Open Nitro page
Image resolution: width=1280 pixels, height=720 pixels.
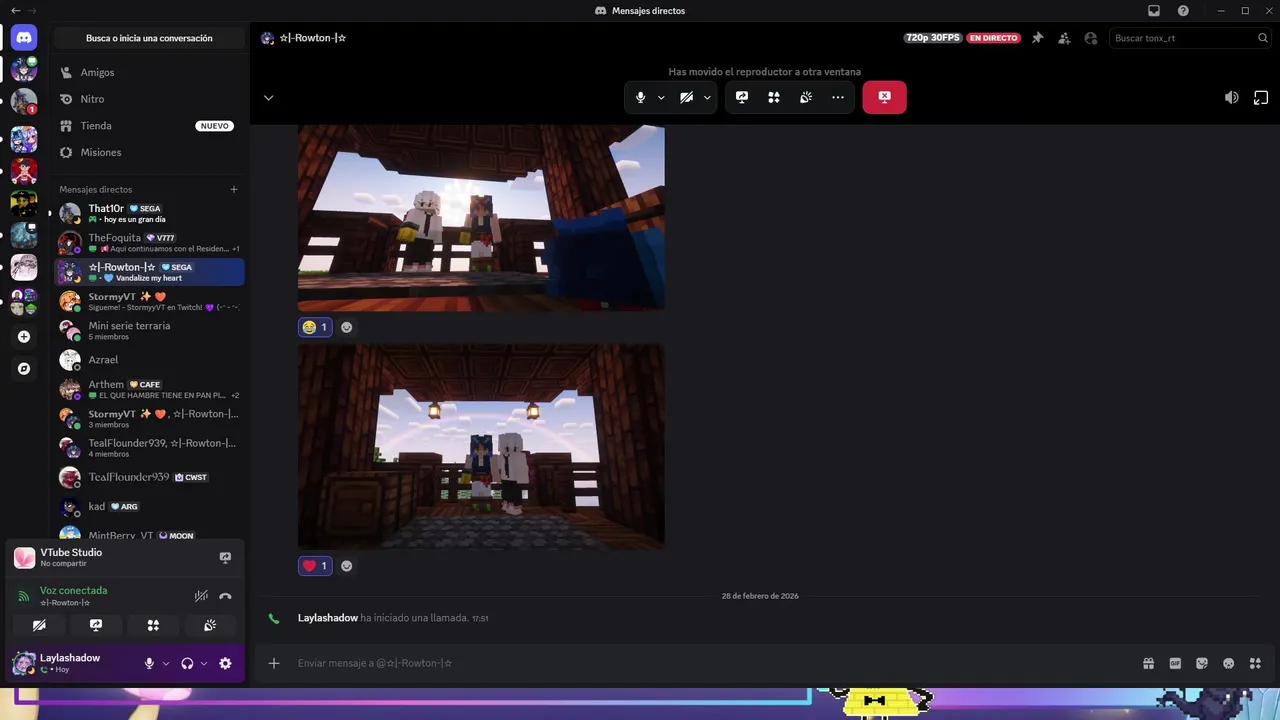click(x=149, y=99)
